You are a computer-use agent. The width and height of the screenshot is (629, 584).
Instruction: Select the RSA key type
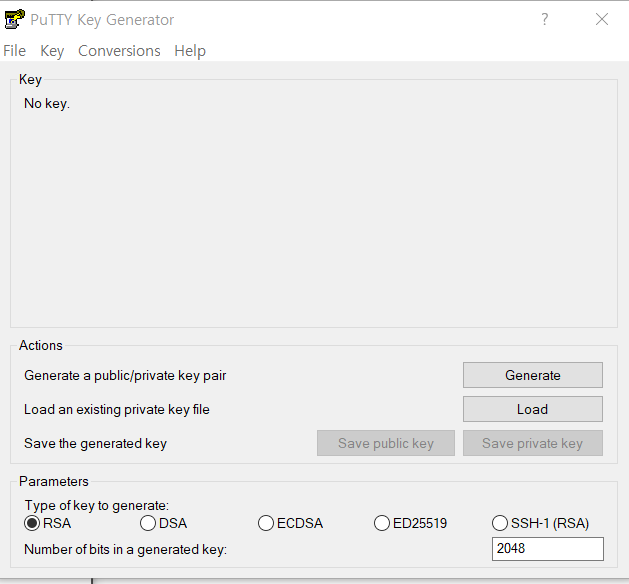click(47, 523)
